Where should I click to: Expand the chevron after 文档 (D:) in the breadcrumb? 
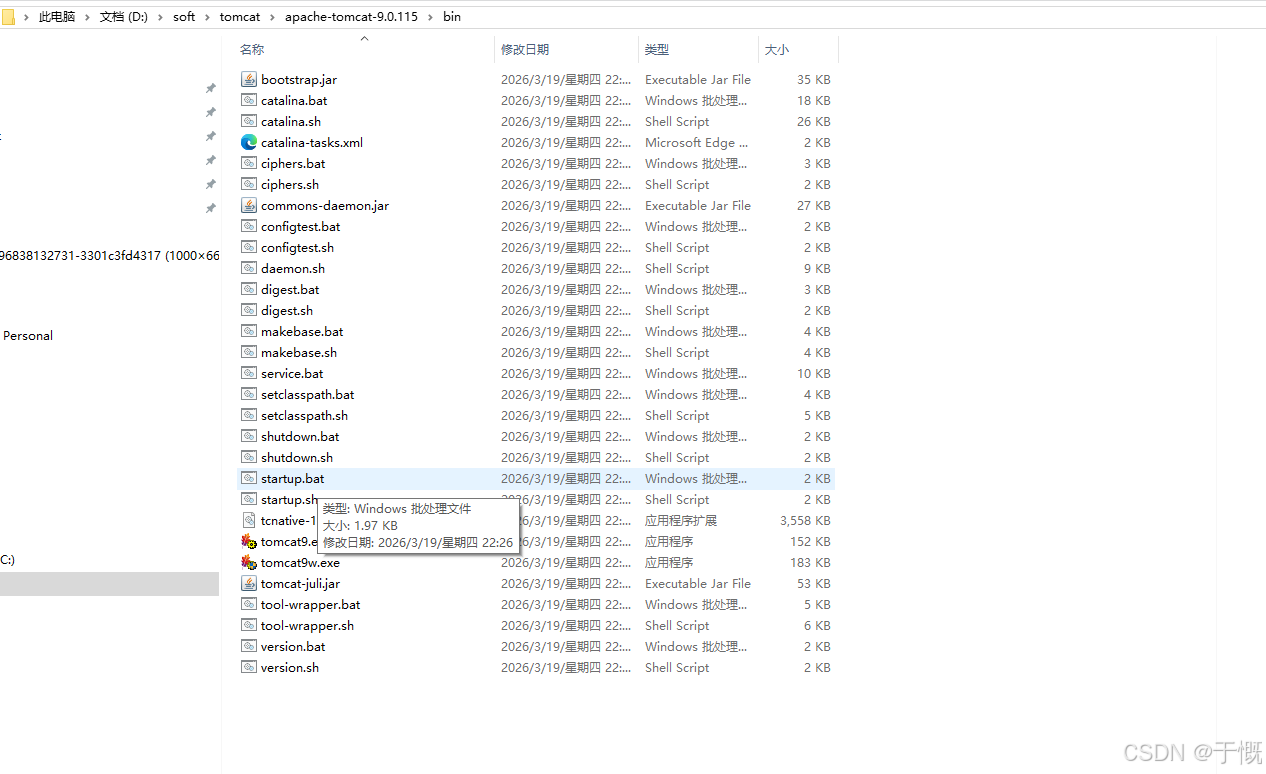160,17
